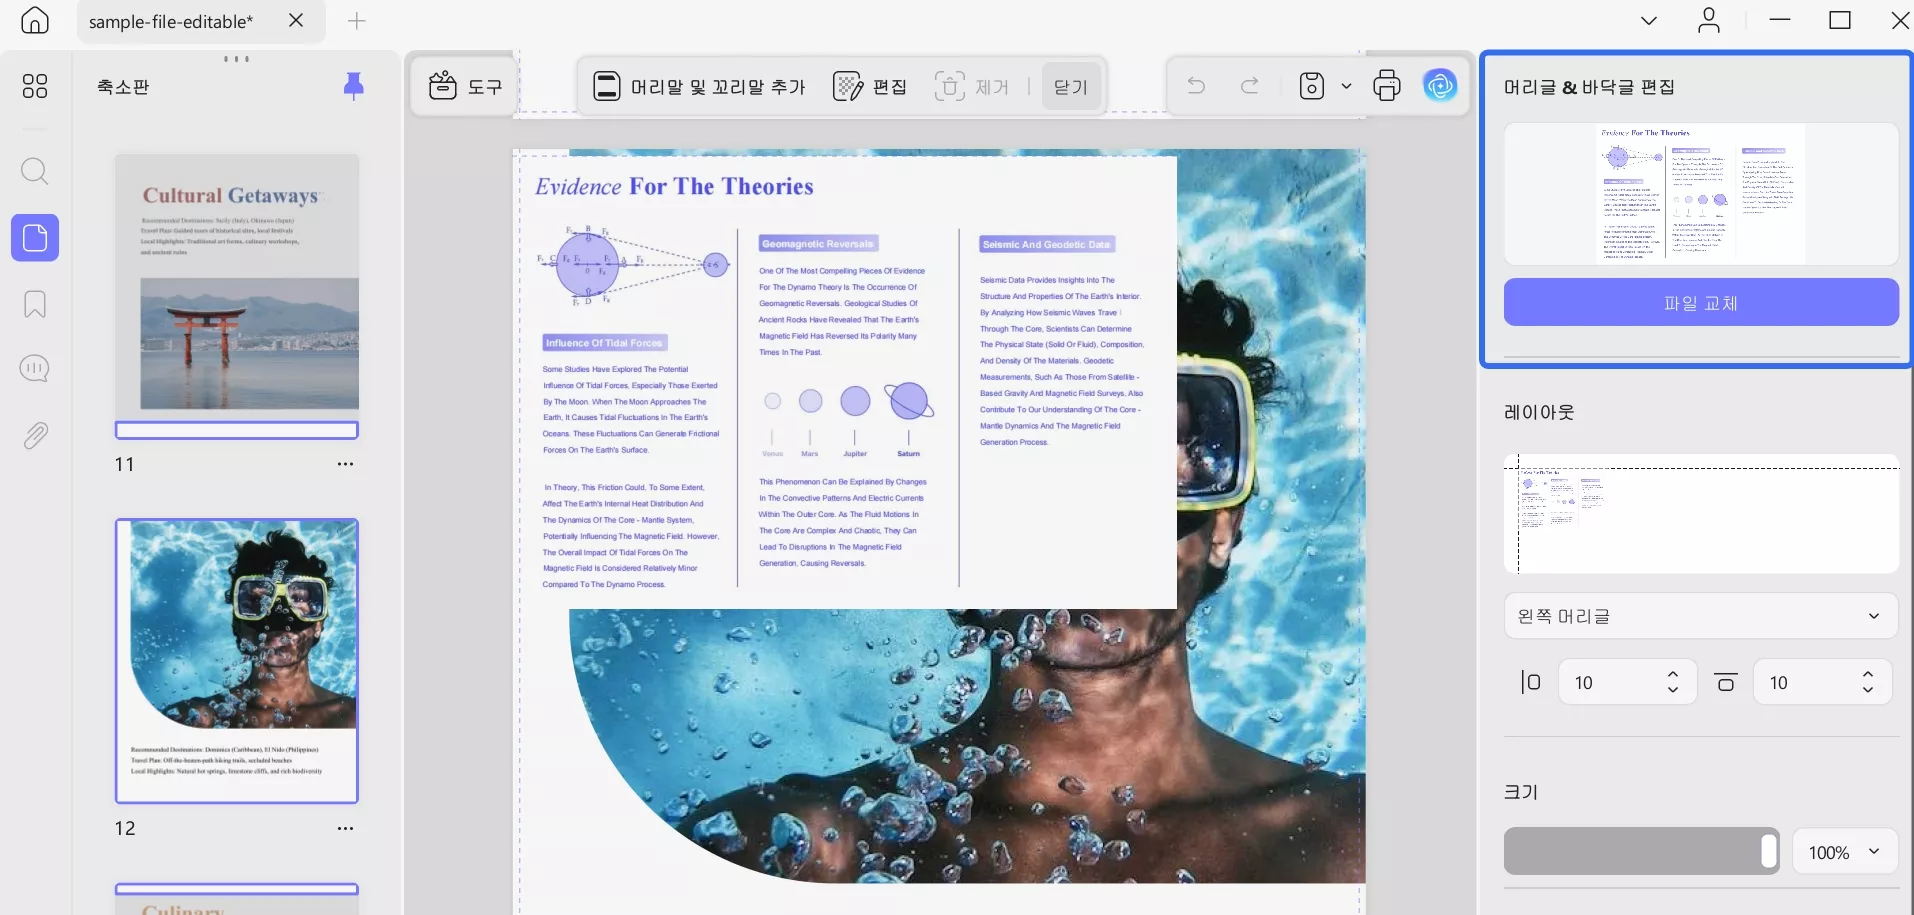Open the attachments paperclip icon
The height and width of the screenshot is (915, 1914).
(35, 436)
